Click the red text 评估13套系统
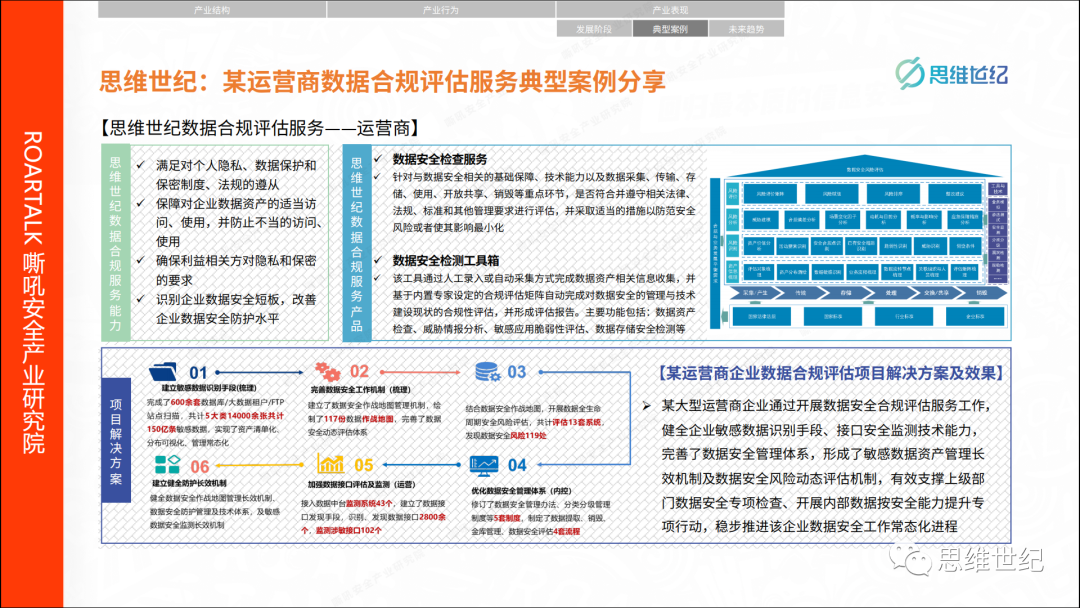The image size is (1080, 608). 577,422
